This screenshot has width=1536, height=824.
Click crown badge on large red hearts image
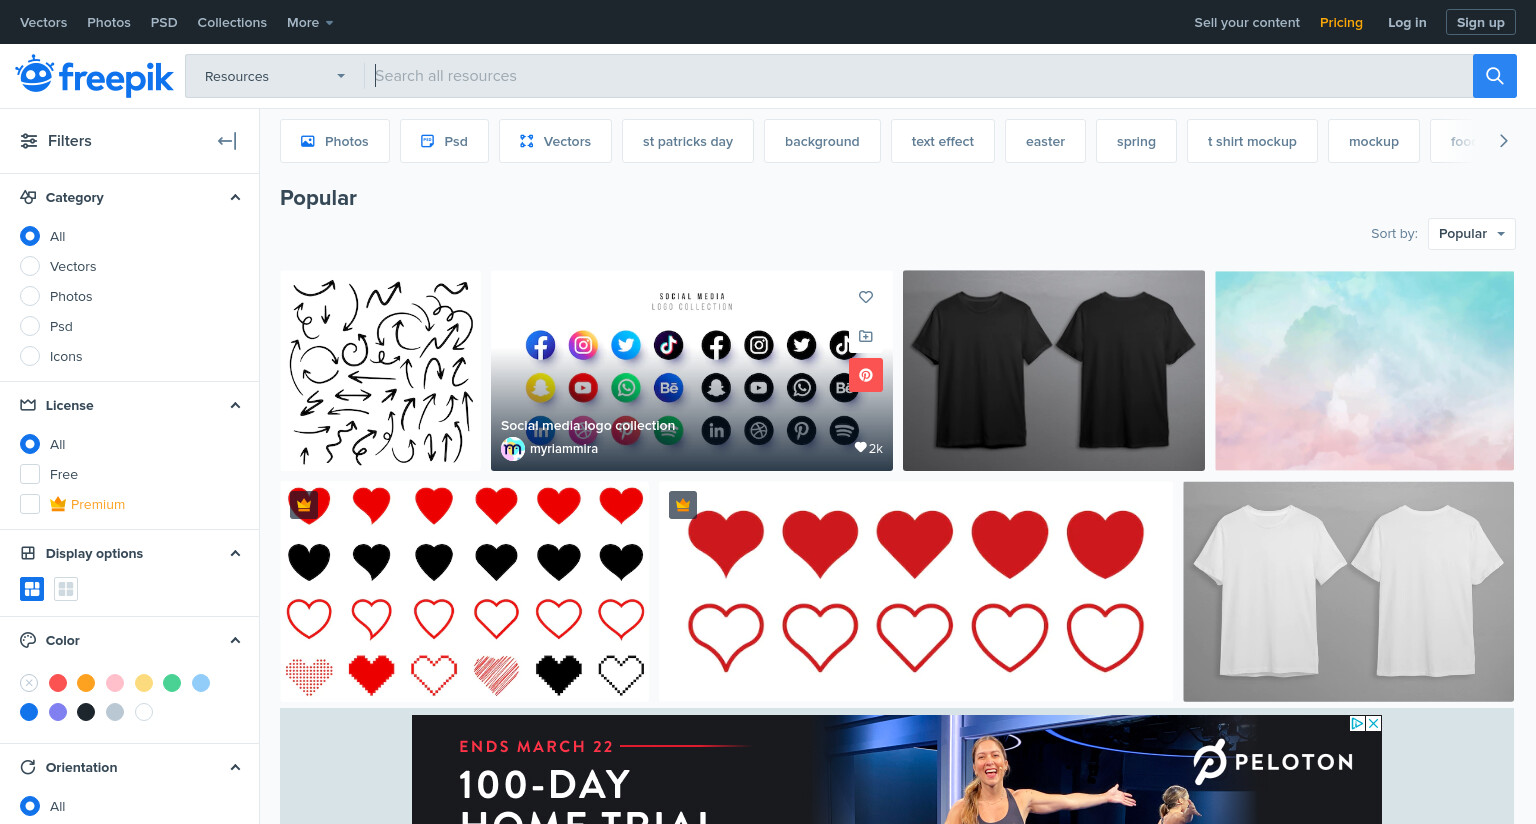click(683, 505)
